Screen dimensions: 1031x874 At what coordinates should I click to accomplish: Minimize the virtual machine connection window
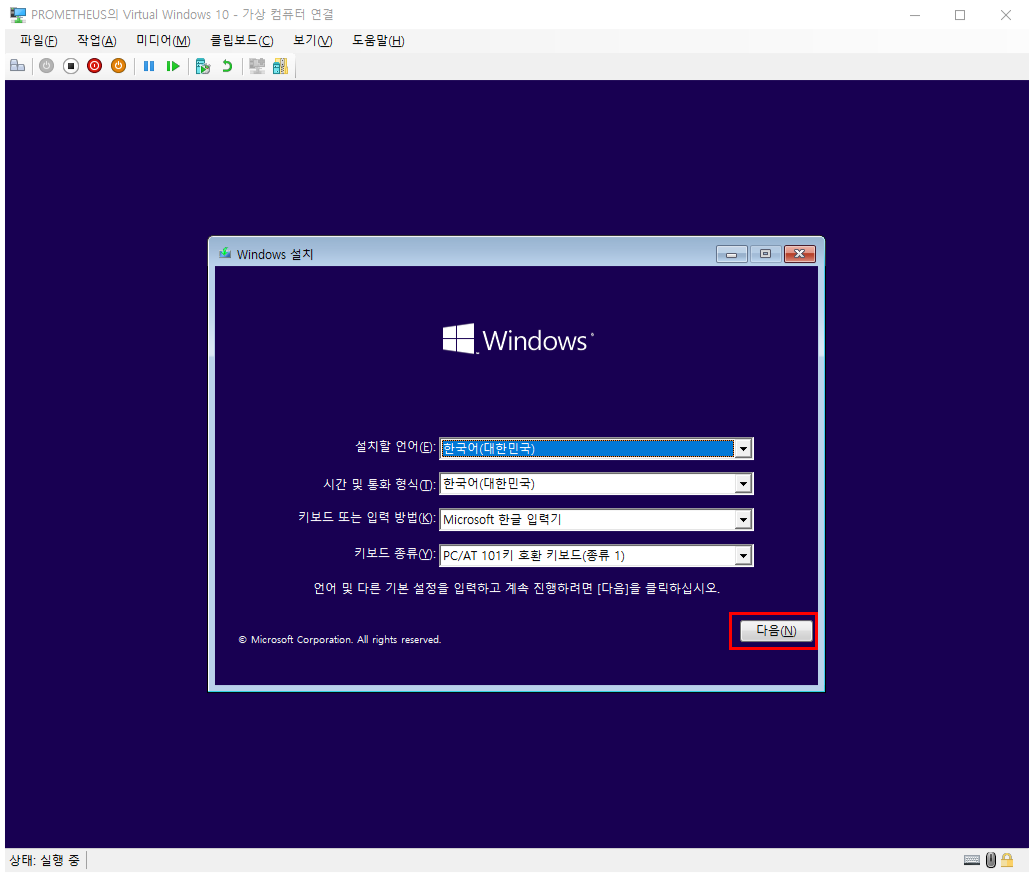tap(915, 14)
